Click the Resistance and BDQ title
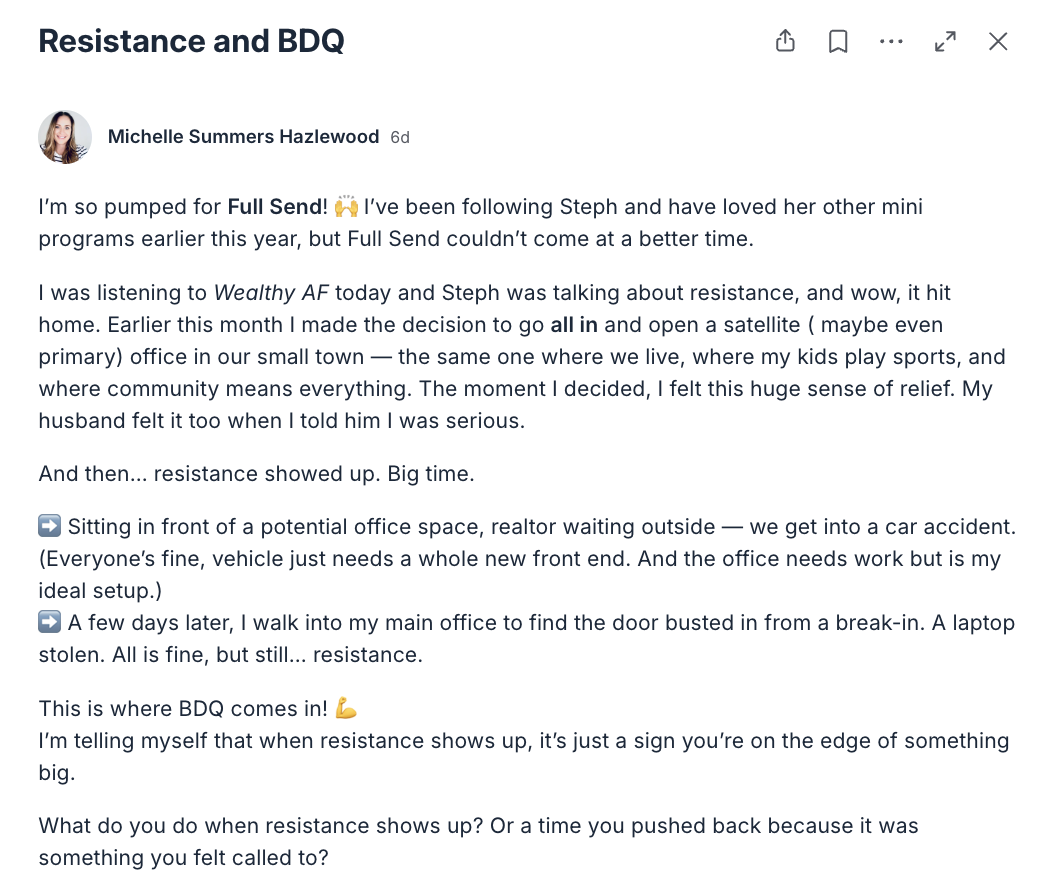 [x=192, y=41]
